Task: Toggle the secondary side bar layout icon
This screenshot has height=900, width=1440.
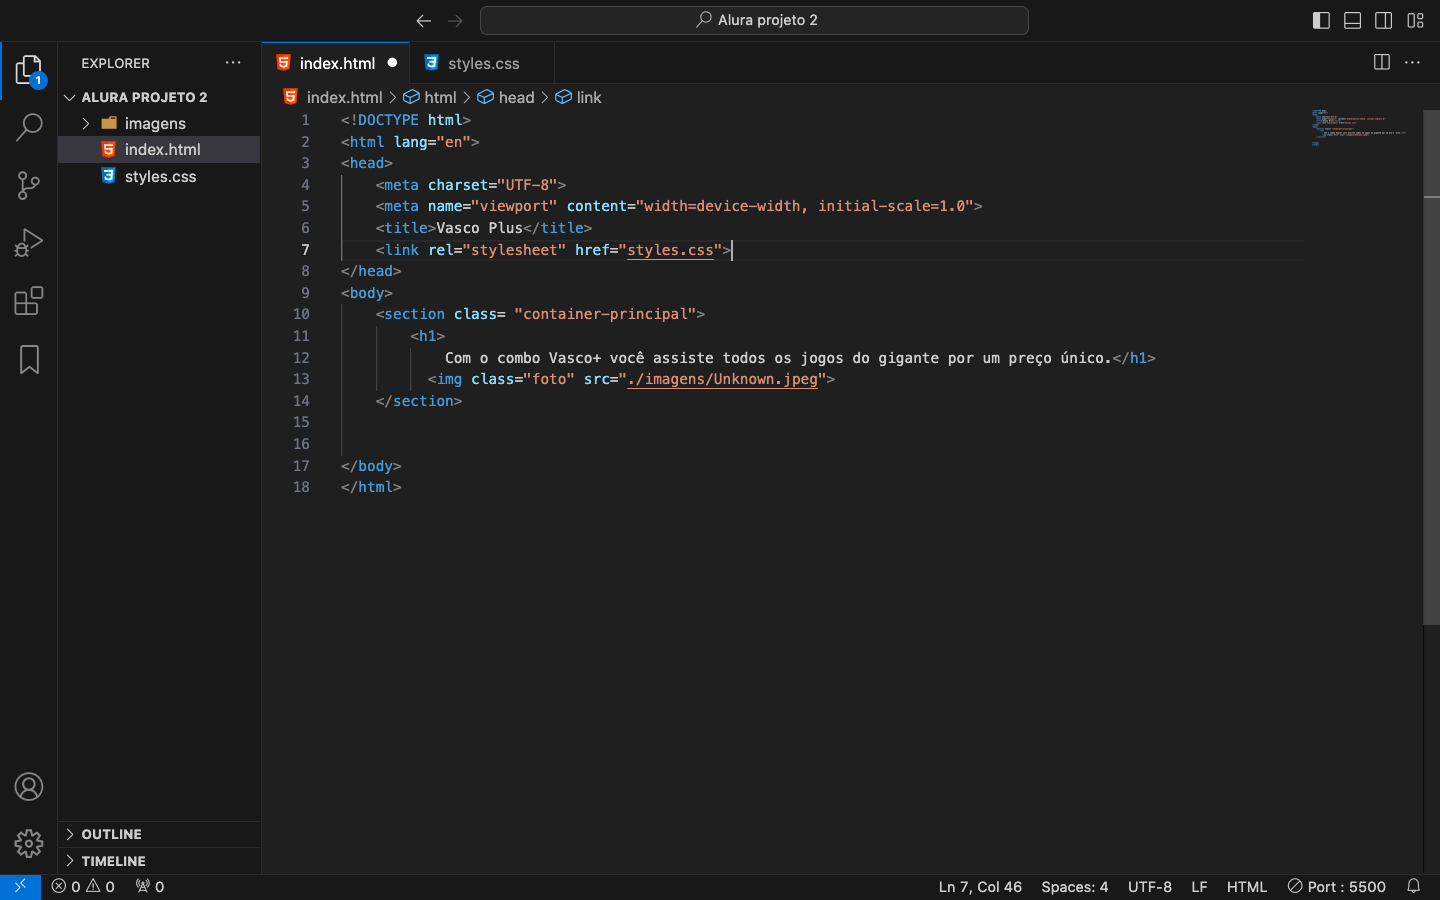Action: pos(1384,20)
